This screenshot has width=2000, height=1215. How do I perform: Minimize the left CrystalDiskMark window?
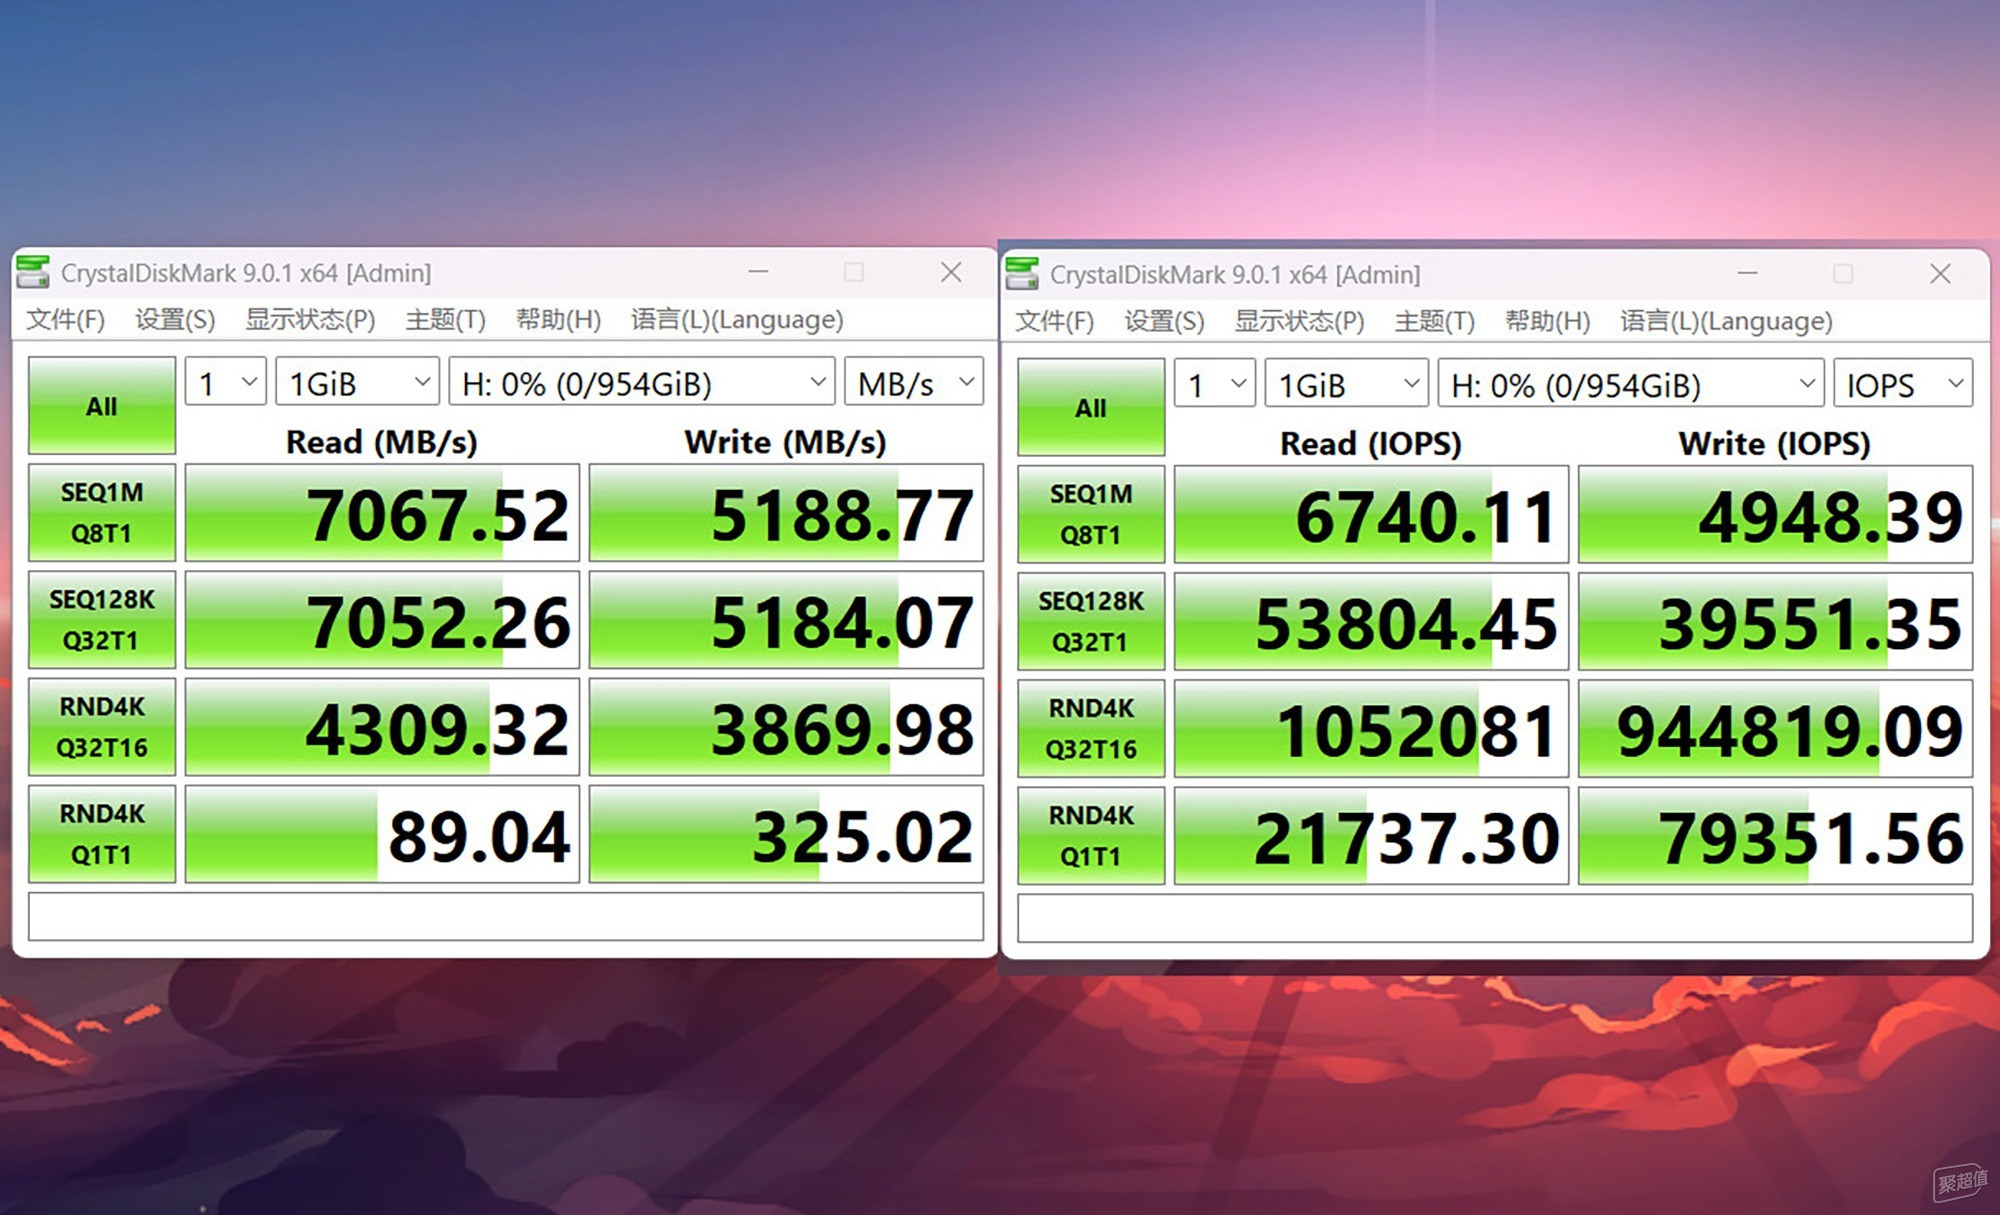(x=759, y=272)
